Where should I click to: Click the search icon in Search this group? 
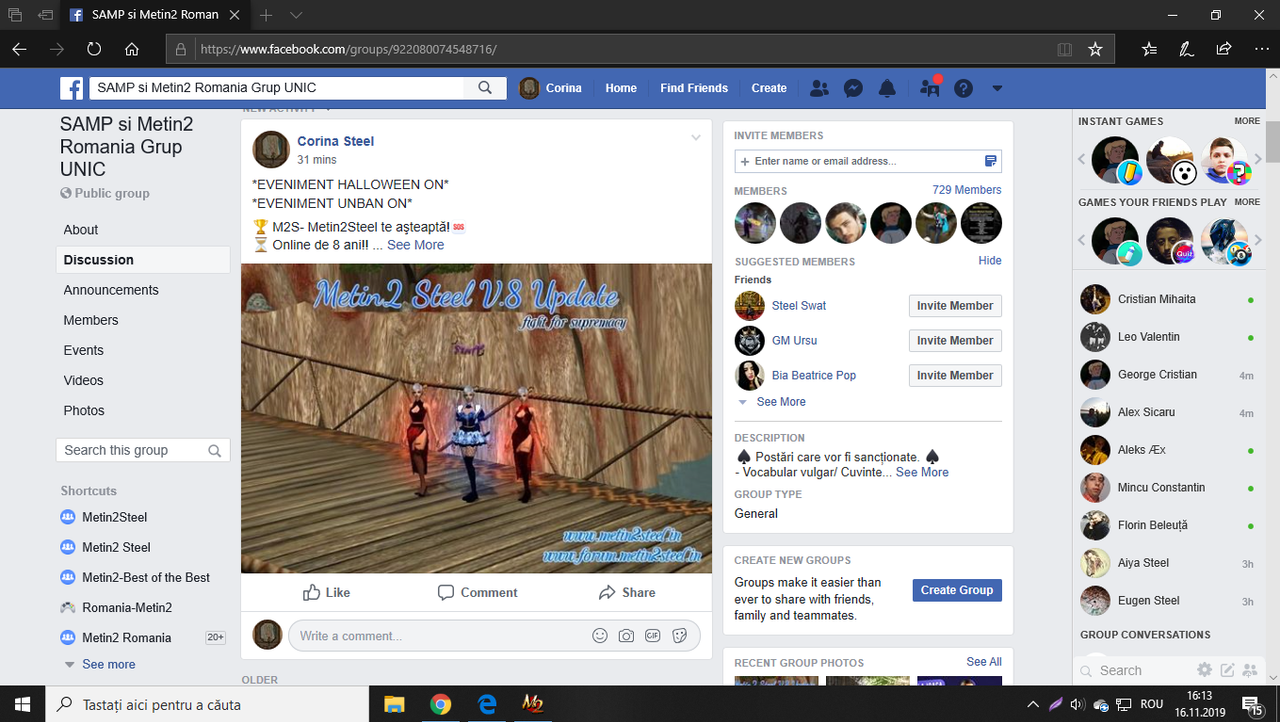pos(214,451)
